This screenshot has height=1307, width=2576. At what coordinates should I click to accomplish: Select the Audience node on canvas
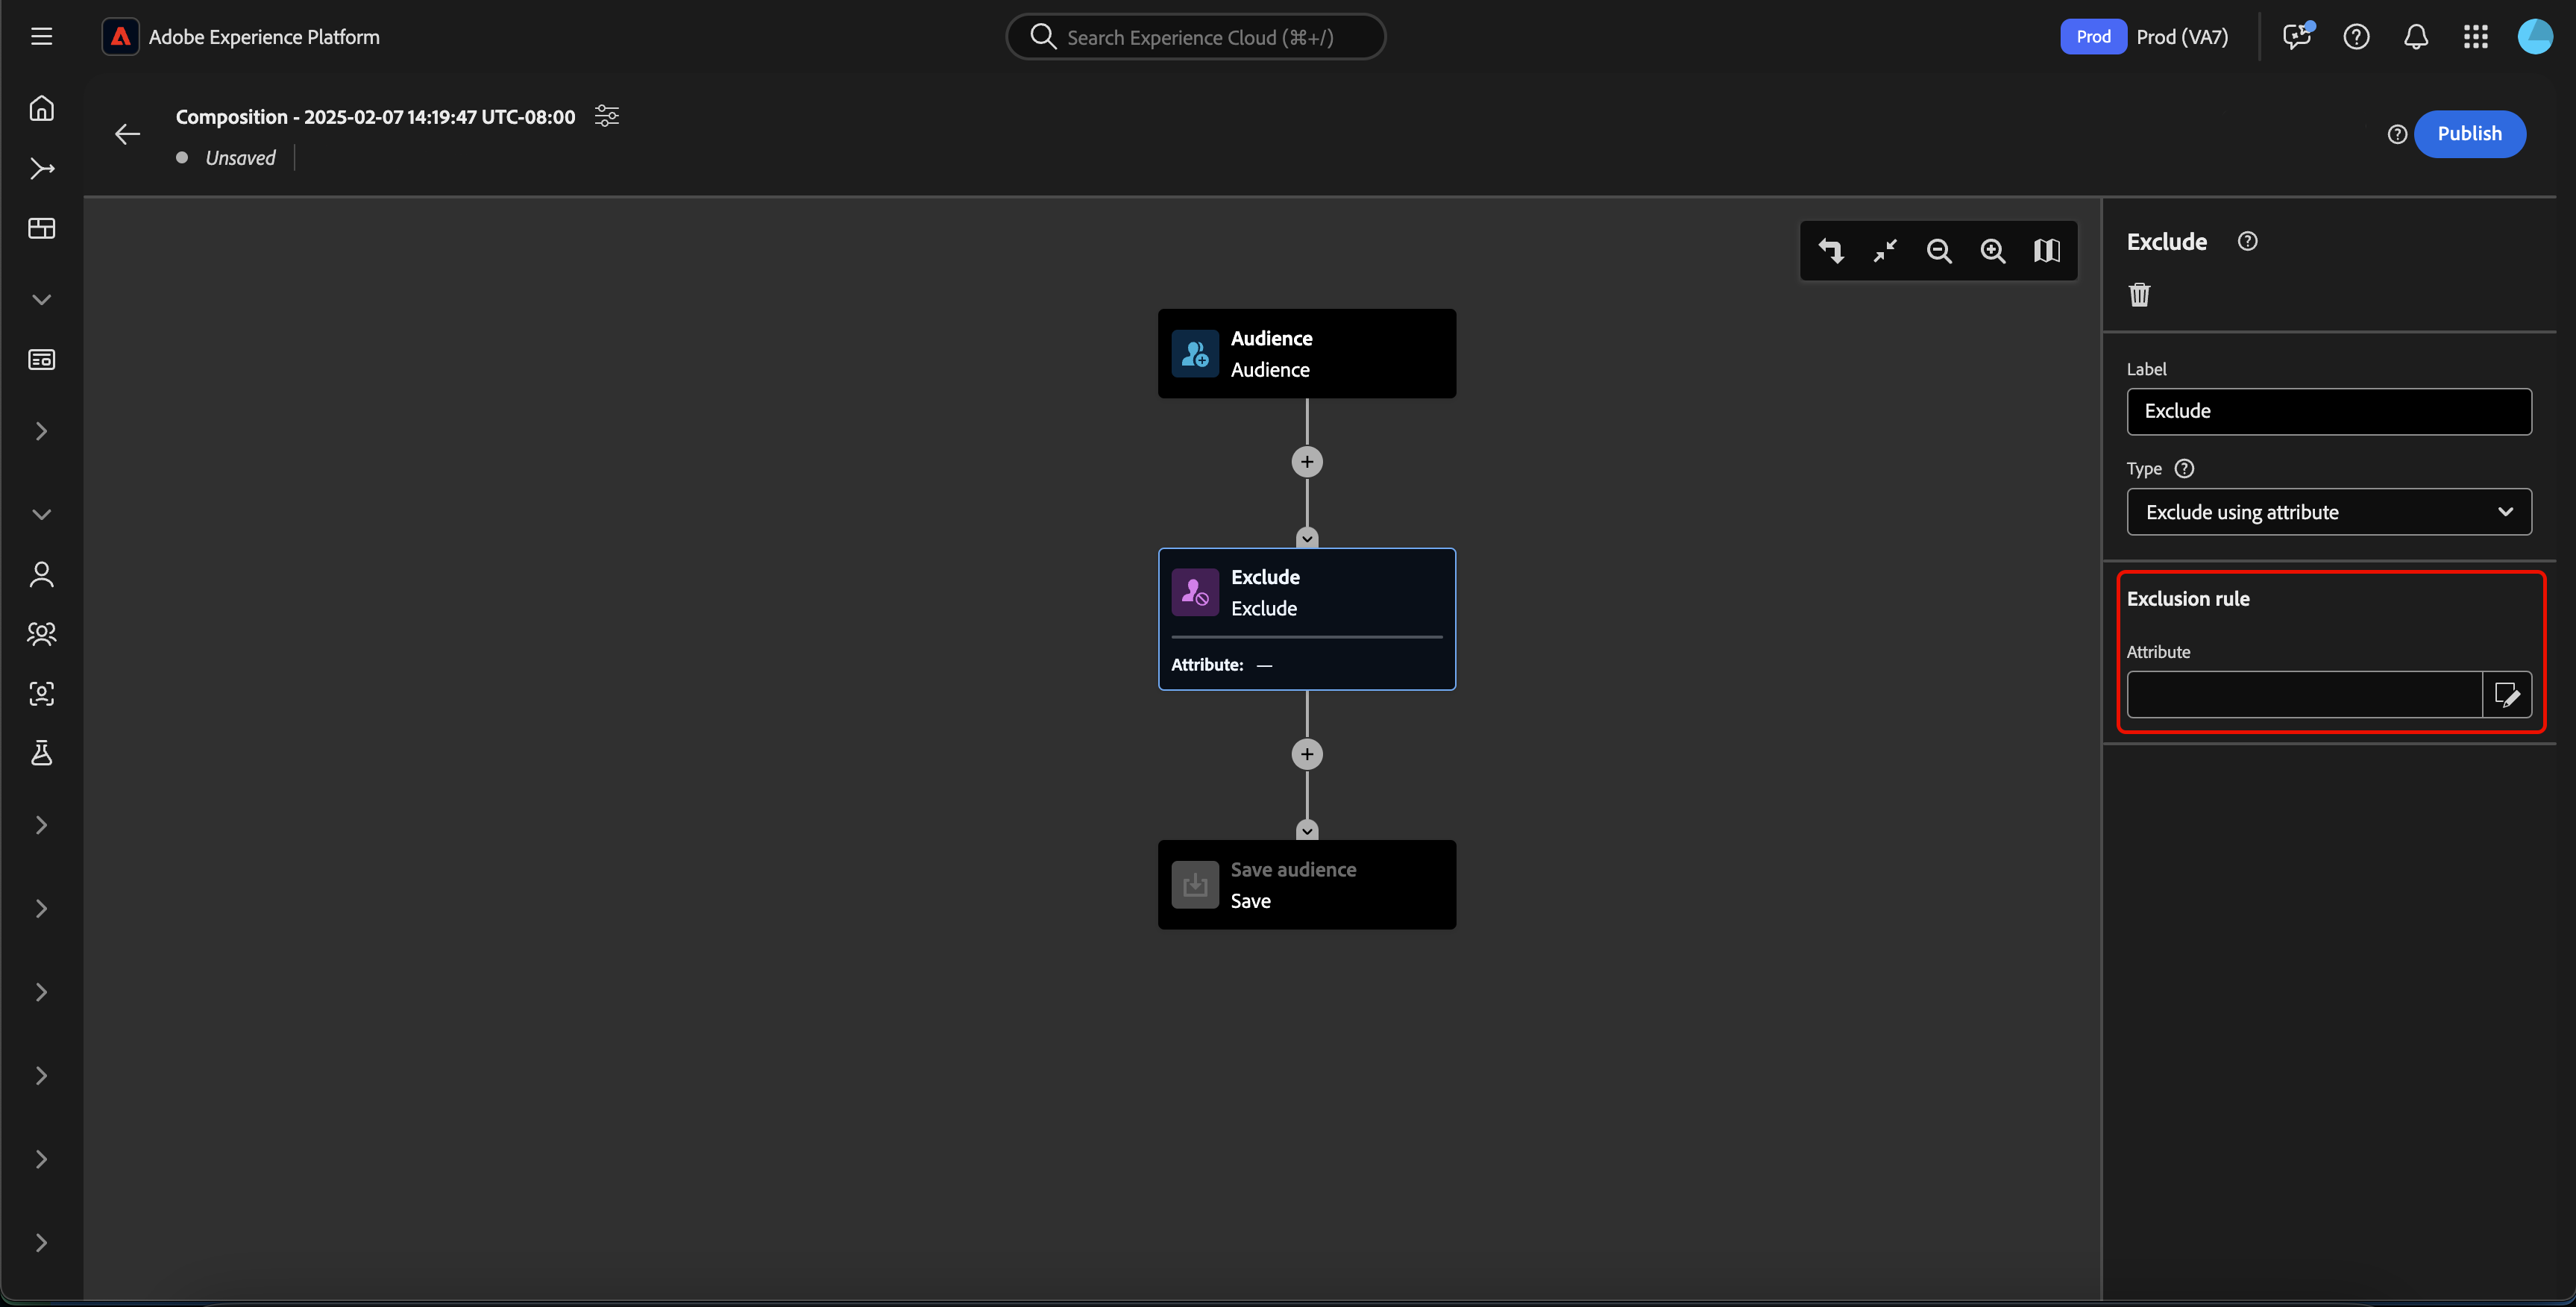click(1306, 354)
